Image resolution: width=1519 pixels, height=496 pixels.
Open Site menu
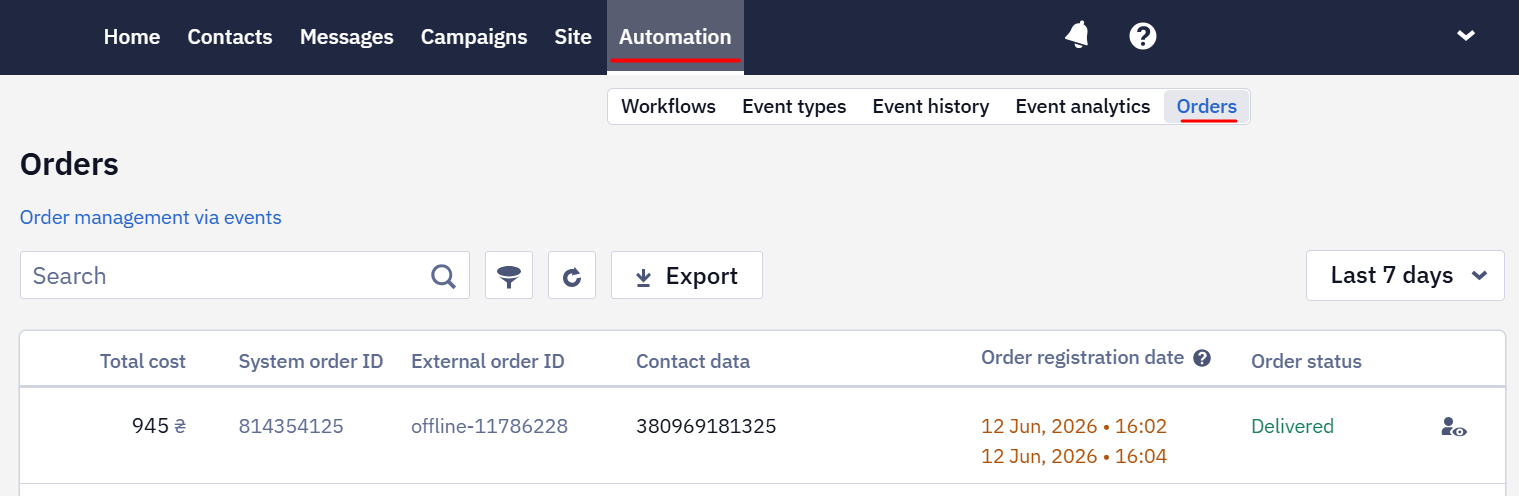point(573,37)
